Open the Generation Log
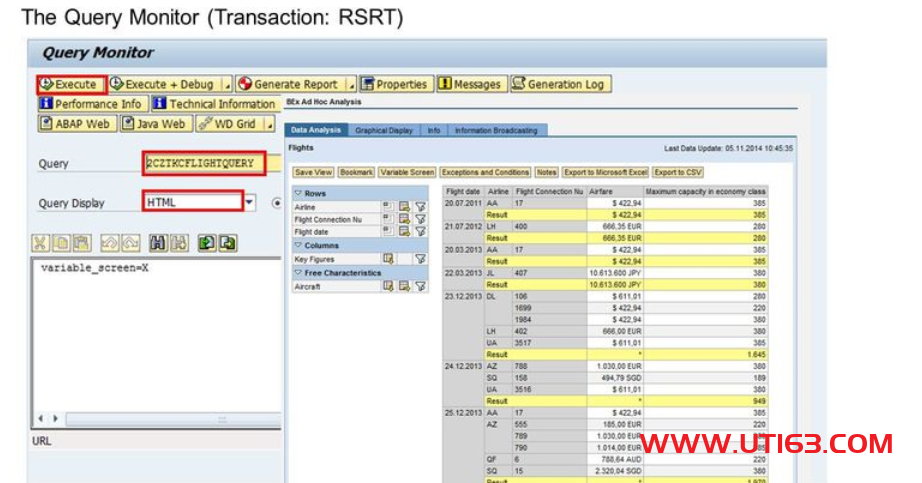The image size is (922, 483). tap(559, 85)
